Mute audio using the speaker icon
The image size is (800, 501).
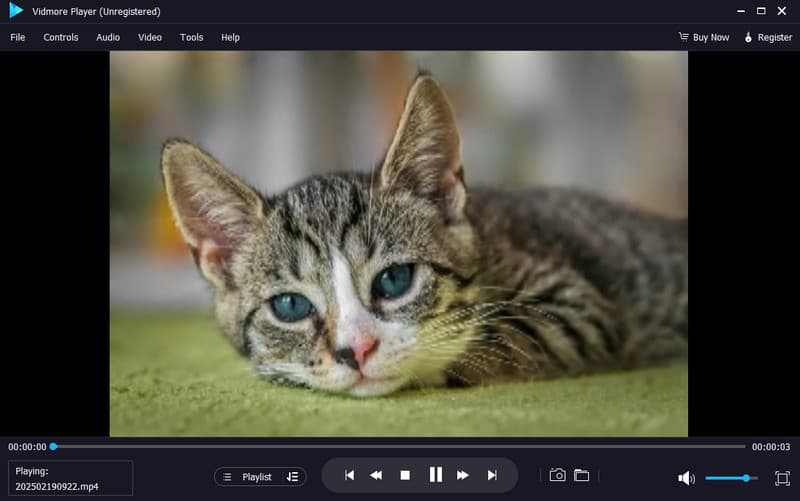[x=686, y=478]
